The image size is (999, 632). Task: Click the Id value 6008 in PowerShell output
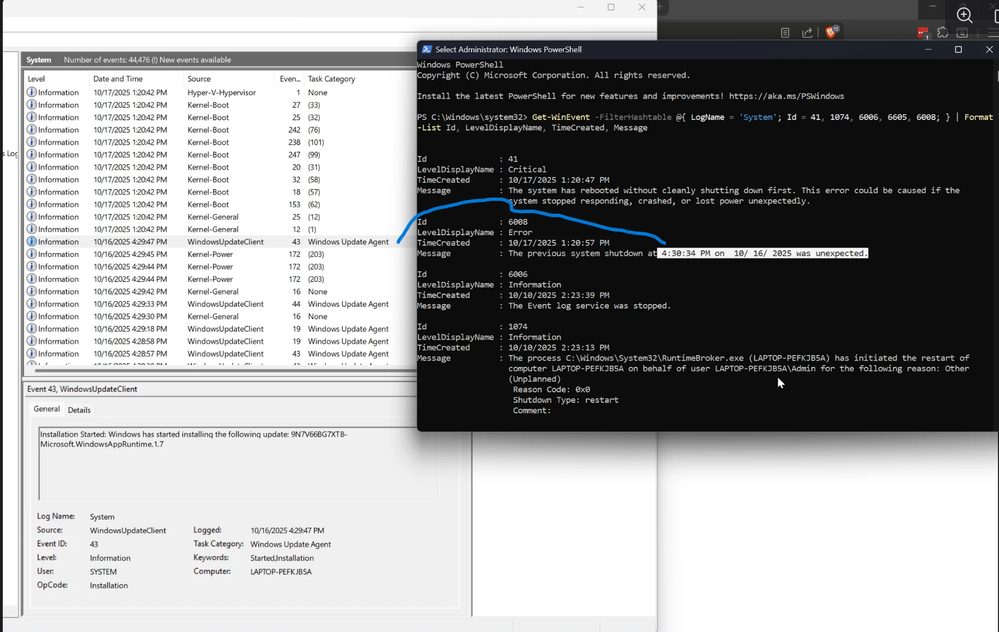(518, 222)
